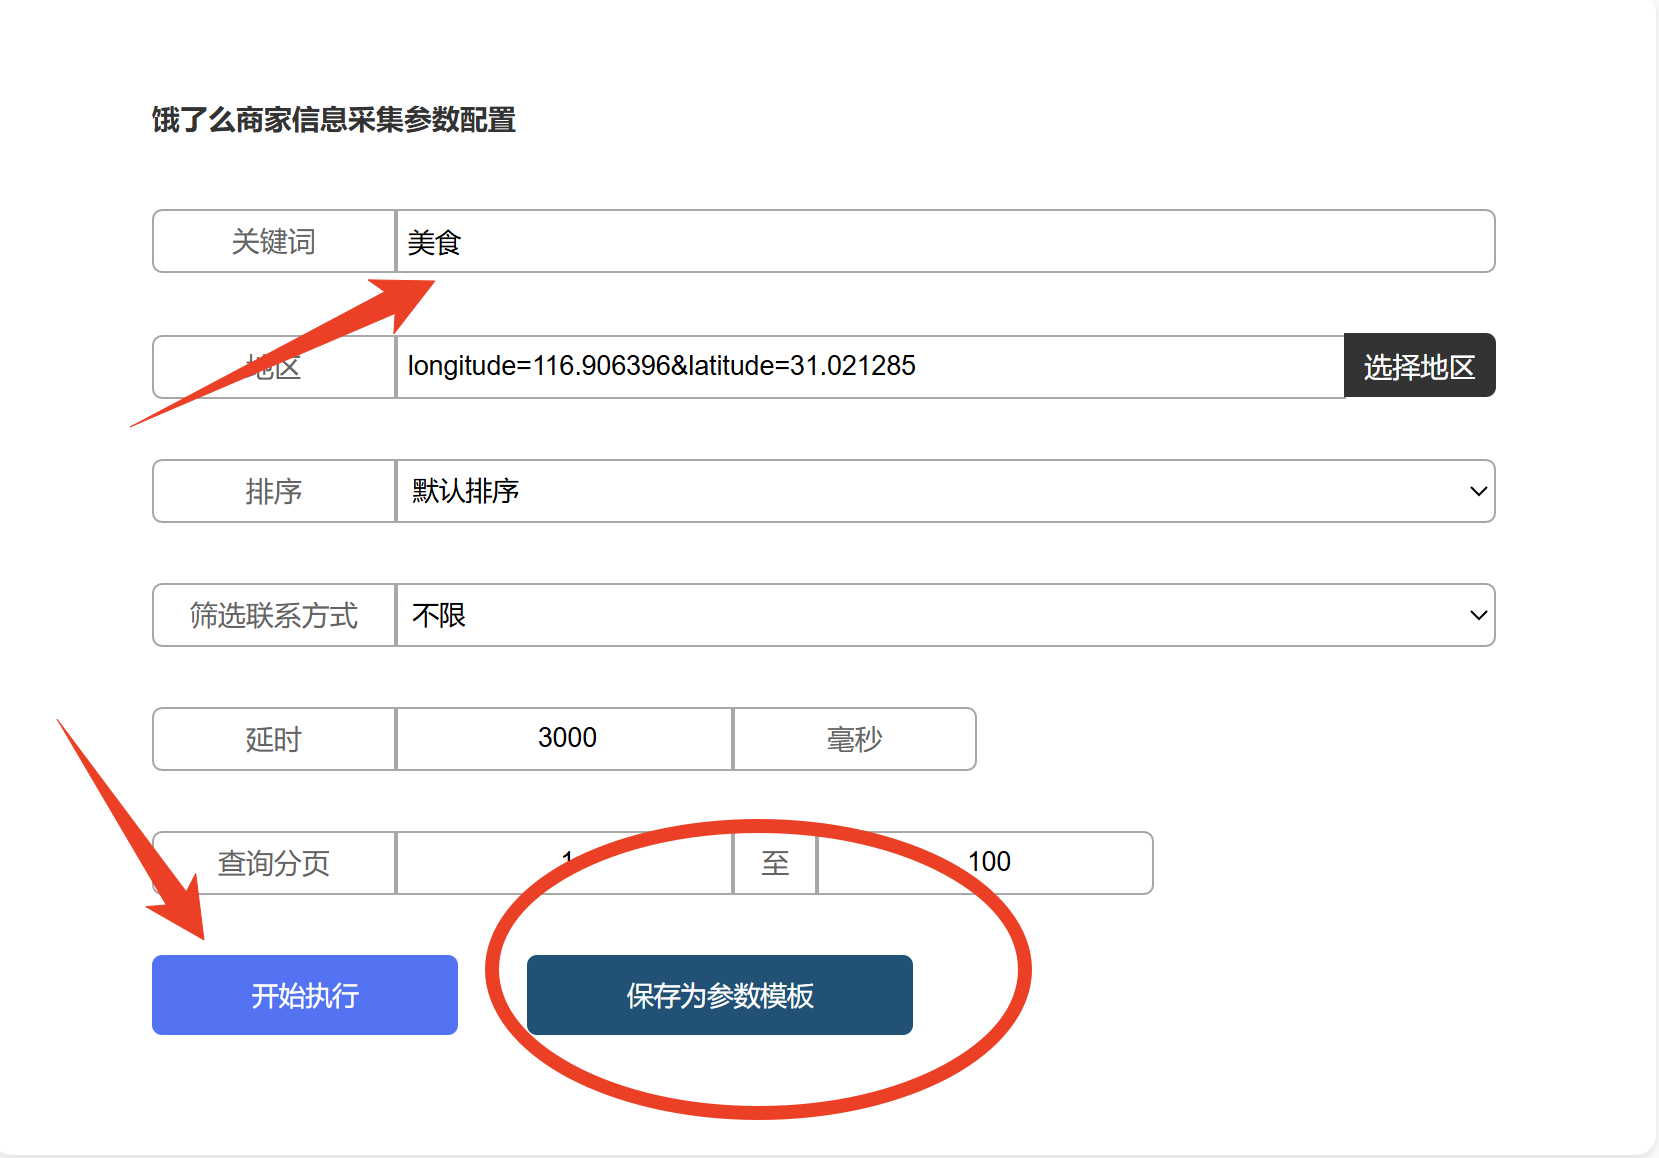
Task: Click the 延时 label box
Action: click(274, 739)
